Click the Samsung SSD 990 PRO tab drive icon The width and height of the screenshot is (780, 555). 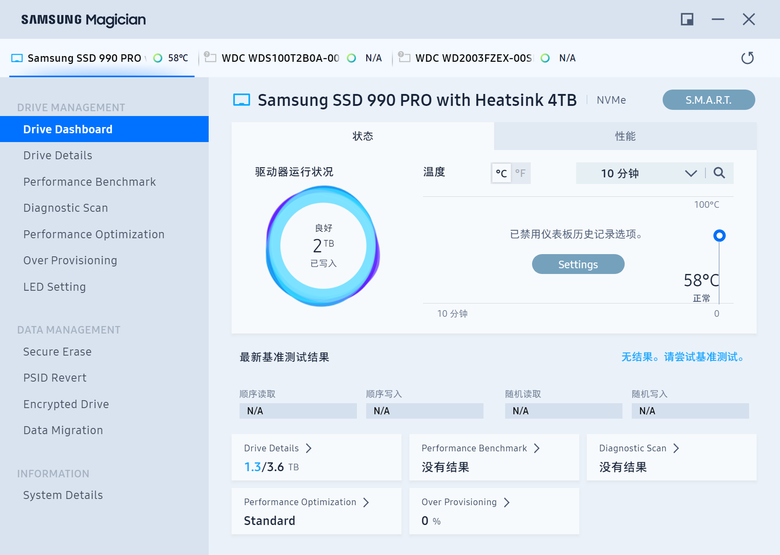point(17,58)
